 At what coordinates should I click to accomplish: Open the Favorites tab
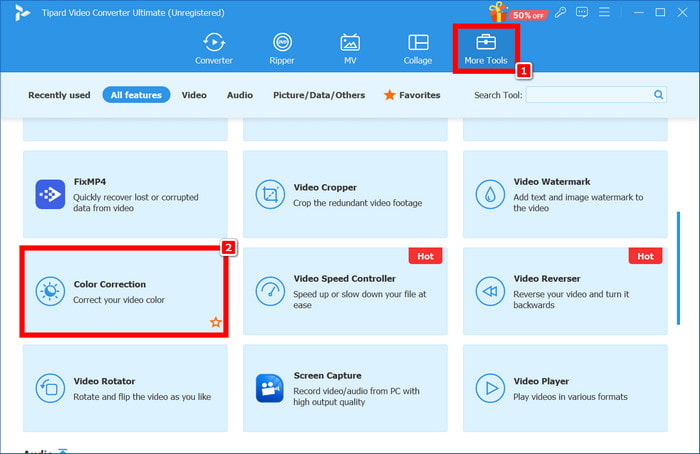click(412, 95)
